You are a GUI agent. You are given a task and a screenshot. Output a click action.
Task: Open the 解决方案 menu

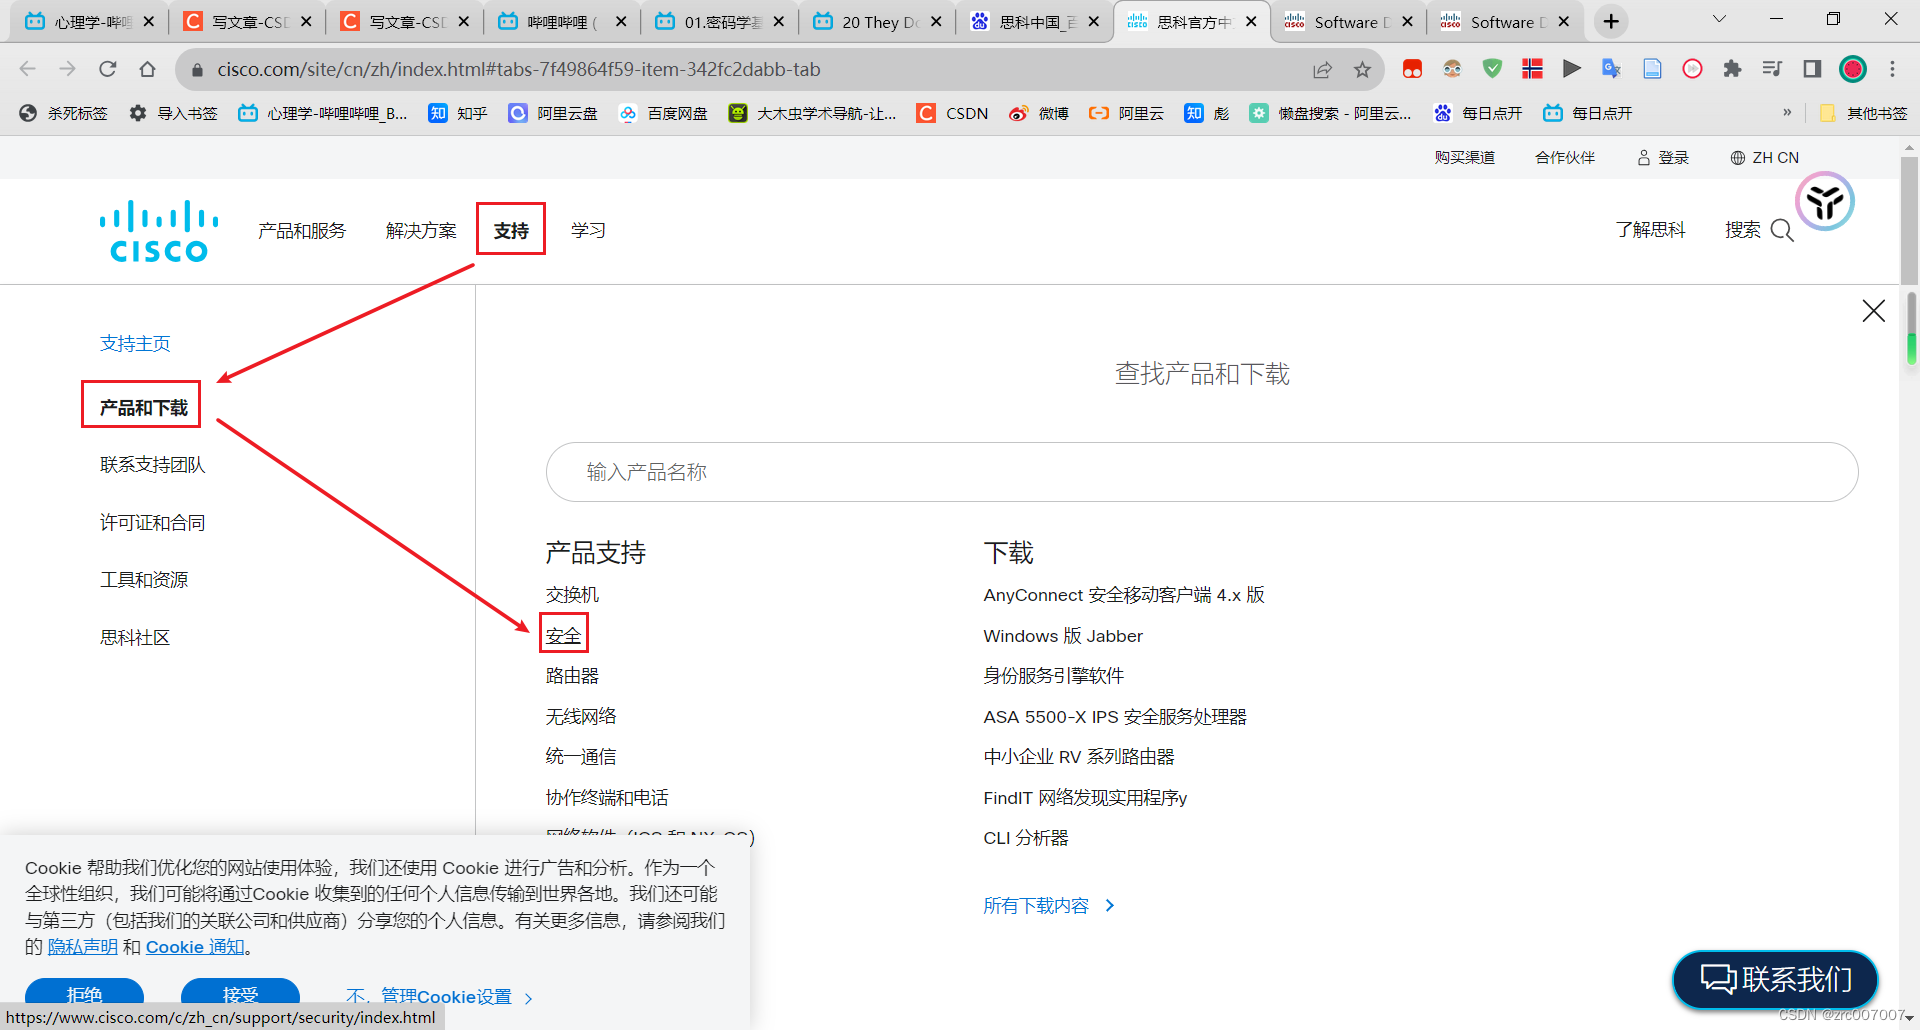click(x=421, y=231)
